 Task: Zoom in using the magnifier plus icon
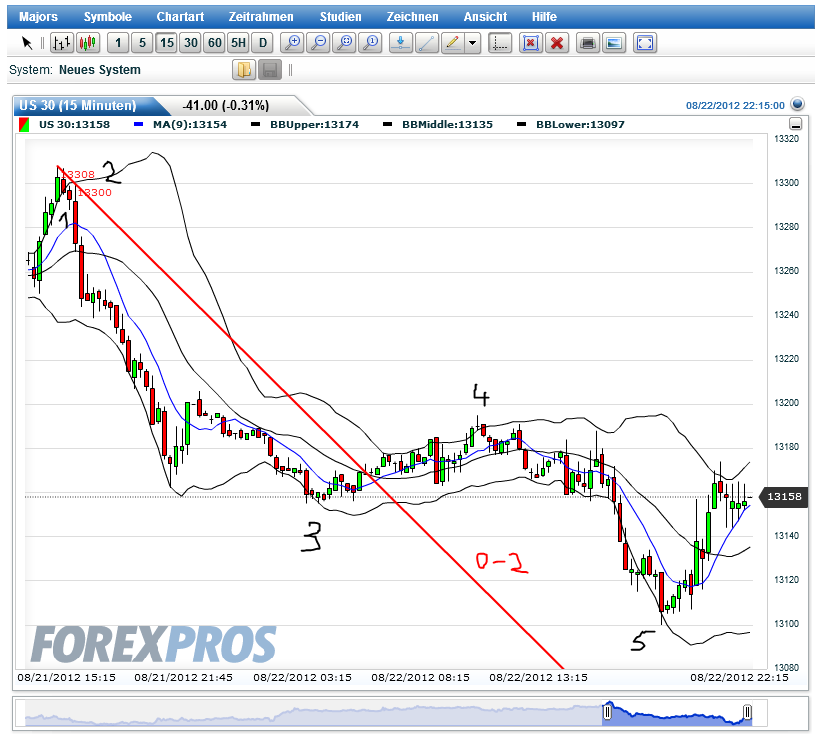(293, 43)
